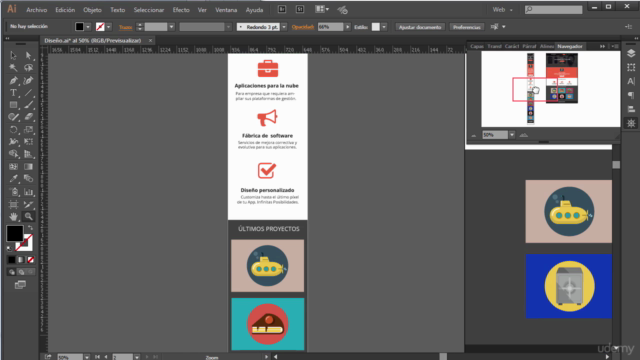The height and width of the screenshot is (360, 640).
Task: Pick the Eraser tool
Action: [28, 117]
